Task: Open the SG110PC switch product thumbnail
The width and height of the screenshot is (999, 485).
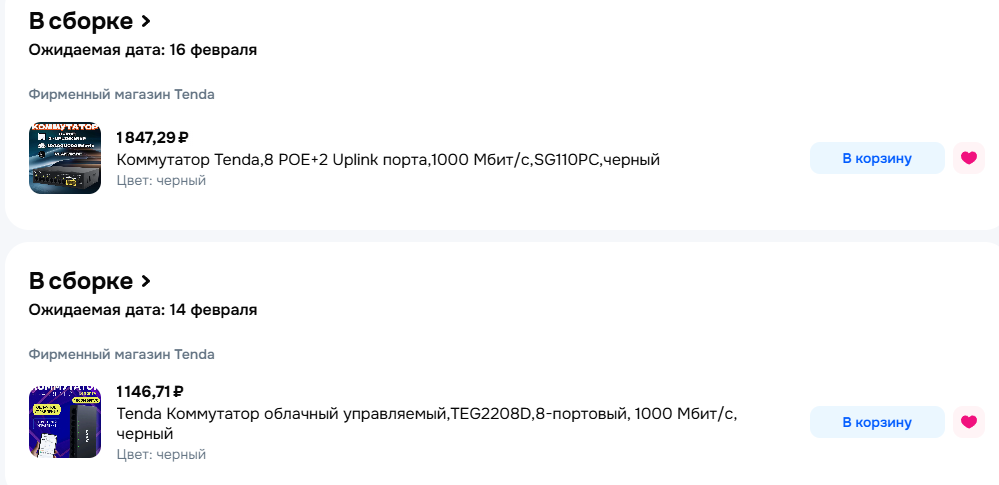Action: coord(65,158)
